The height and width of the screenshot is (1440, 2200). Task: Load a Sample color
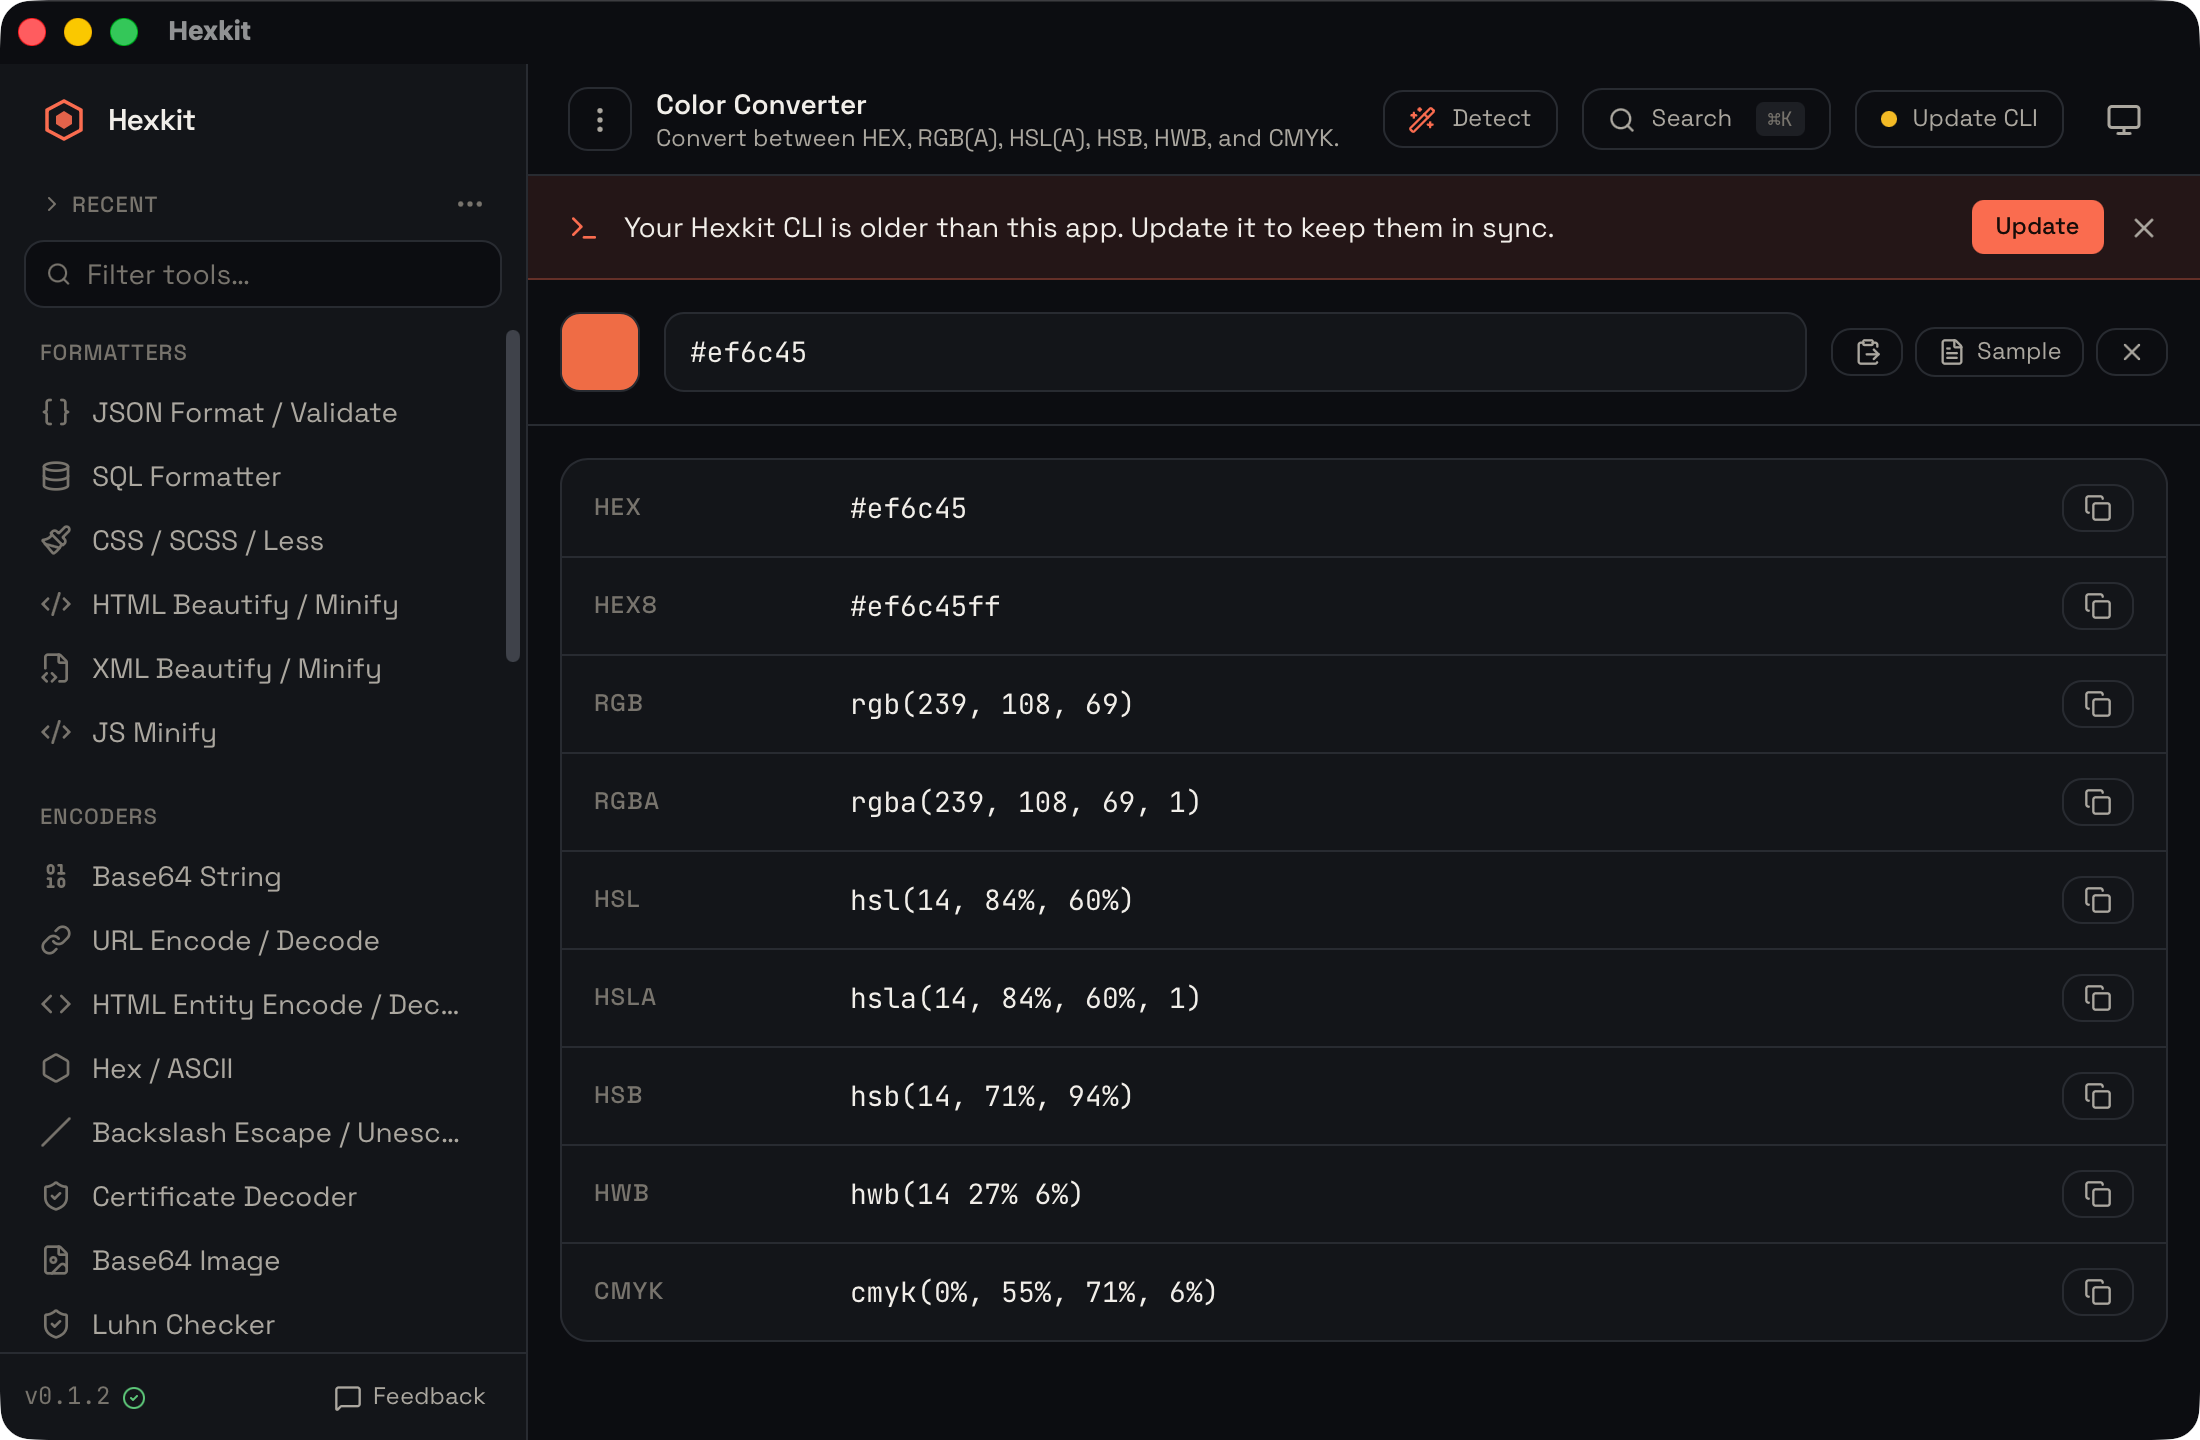1999,352
